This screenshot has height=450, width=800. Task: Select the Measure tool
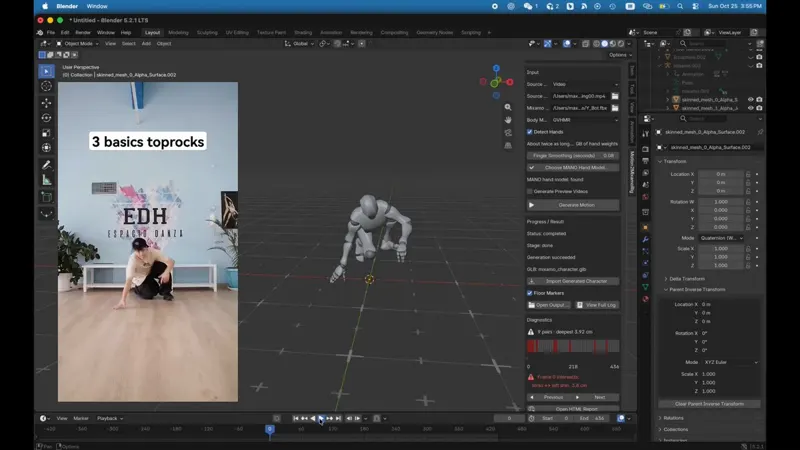46,180
